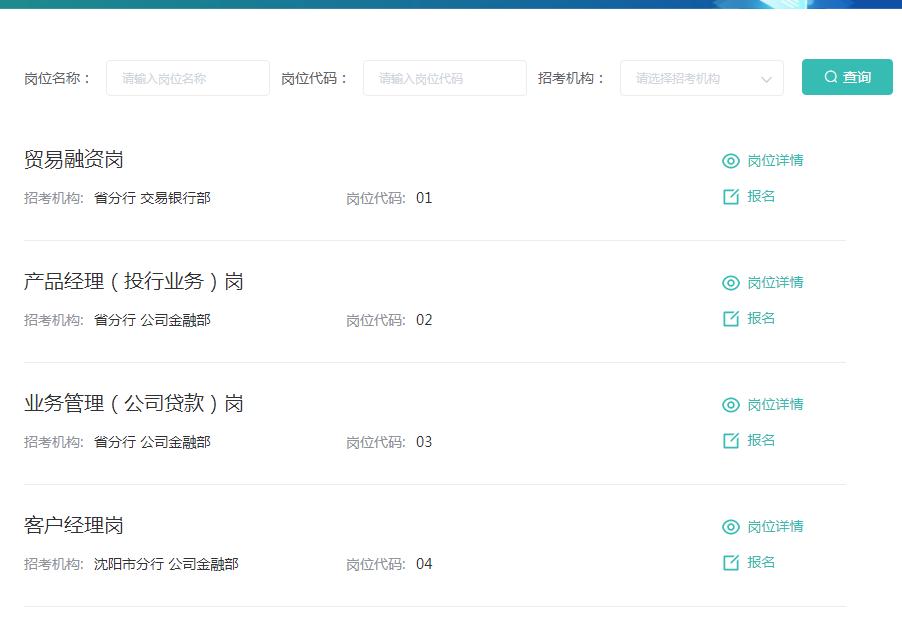Click the 岗位名称 input field
Screen dimensions: 902x622
point(187,77)
